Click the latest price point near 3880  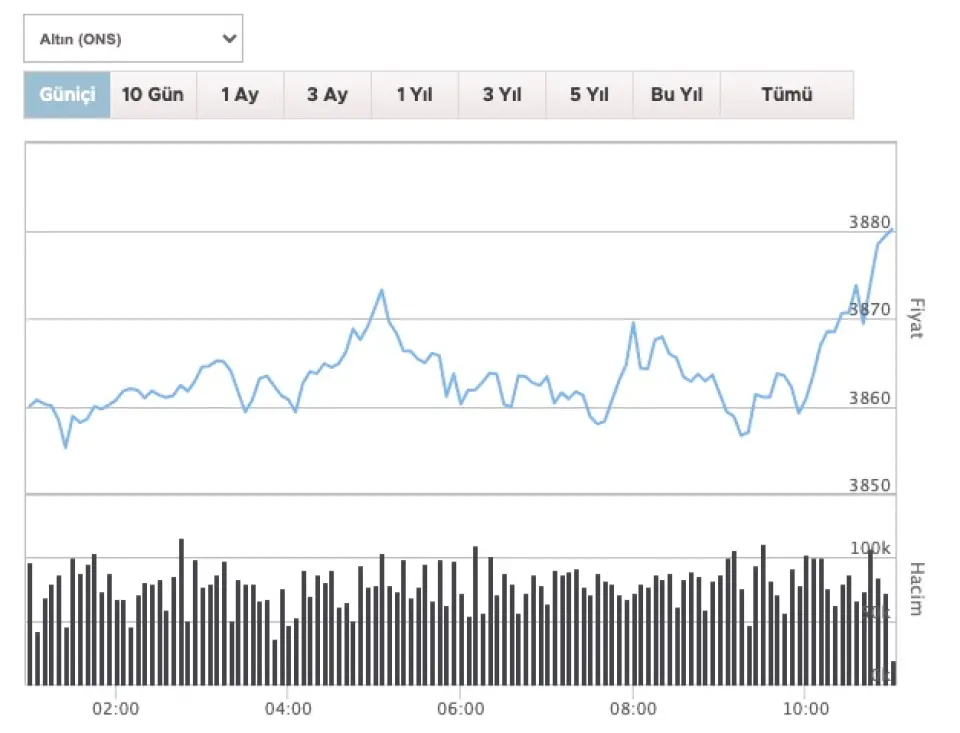click(x=890, y=230)
